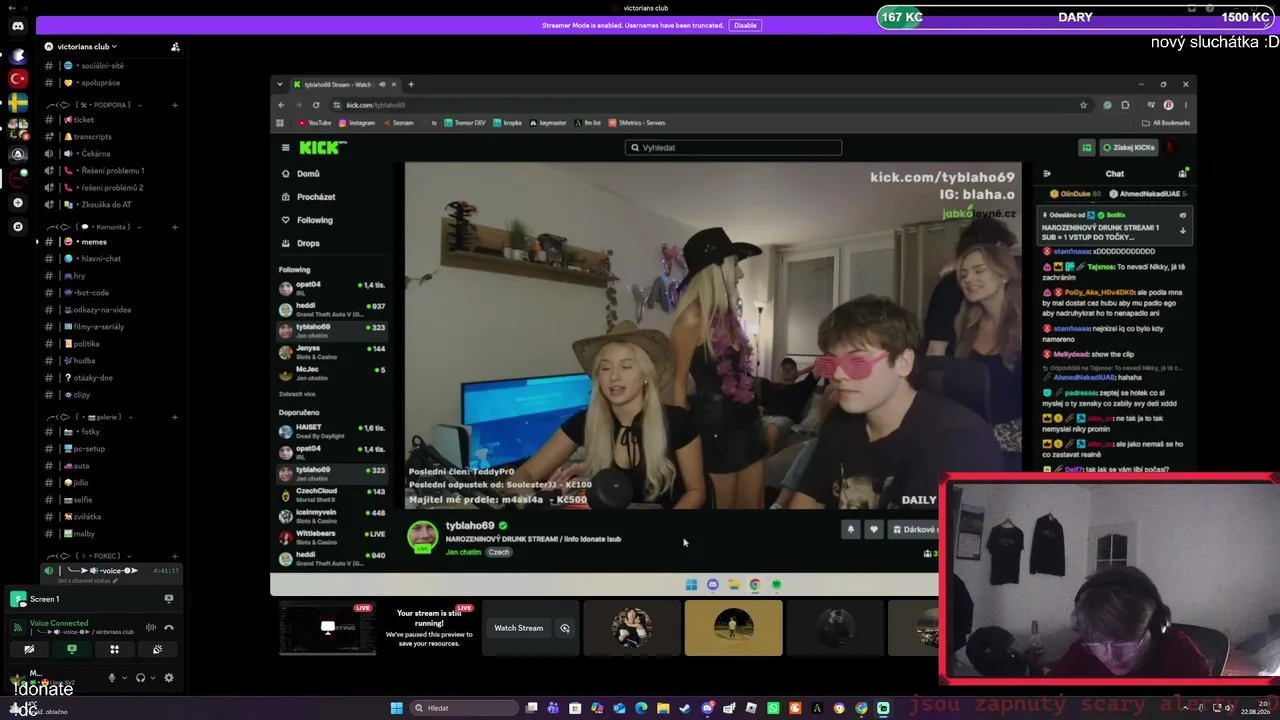This screenshot has width=1280, height=720.
Task: Open the Jenysa channel in the Following list
Action: tap(332, 350)
